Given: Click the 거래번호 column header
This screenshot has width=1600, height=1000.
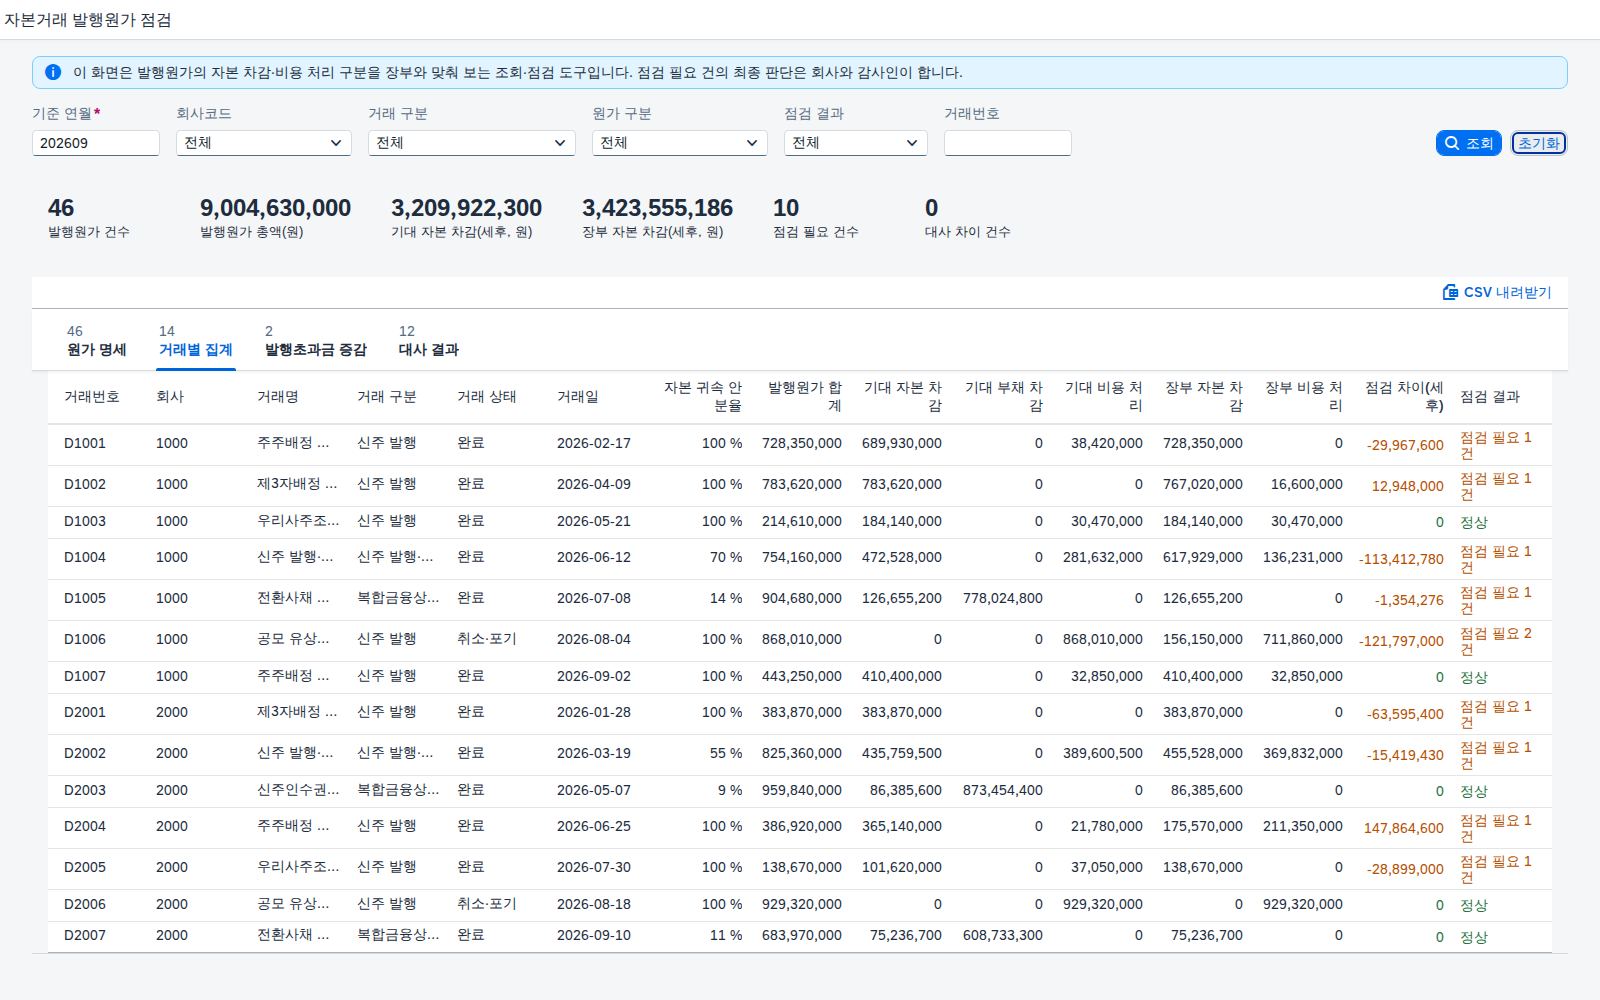Looking at the screenshot, I should [x=92, y=397].
